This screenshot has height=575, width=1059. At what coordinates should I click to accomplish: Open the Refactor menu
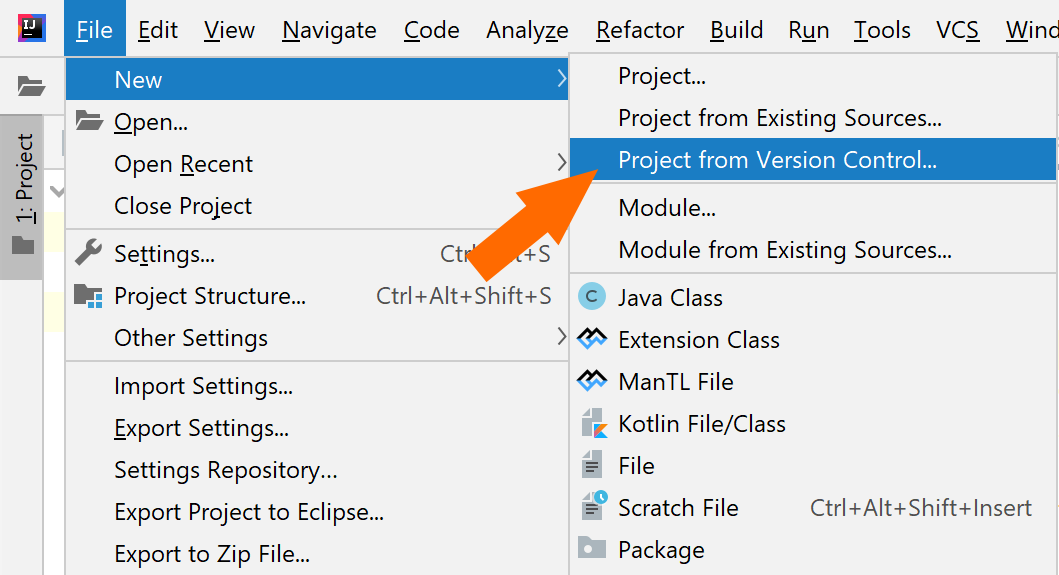[640, 31]
